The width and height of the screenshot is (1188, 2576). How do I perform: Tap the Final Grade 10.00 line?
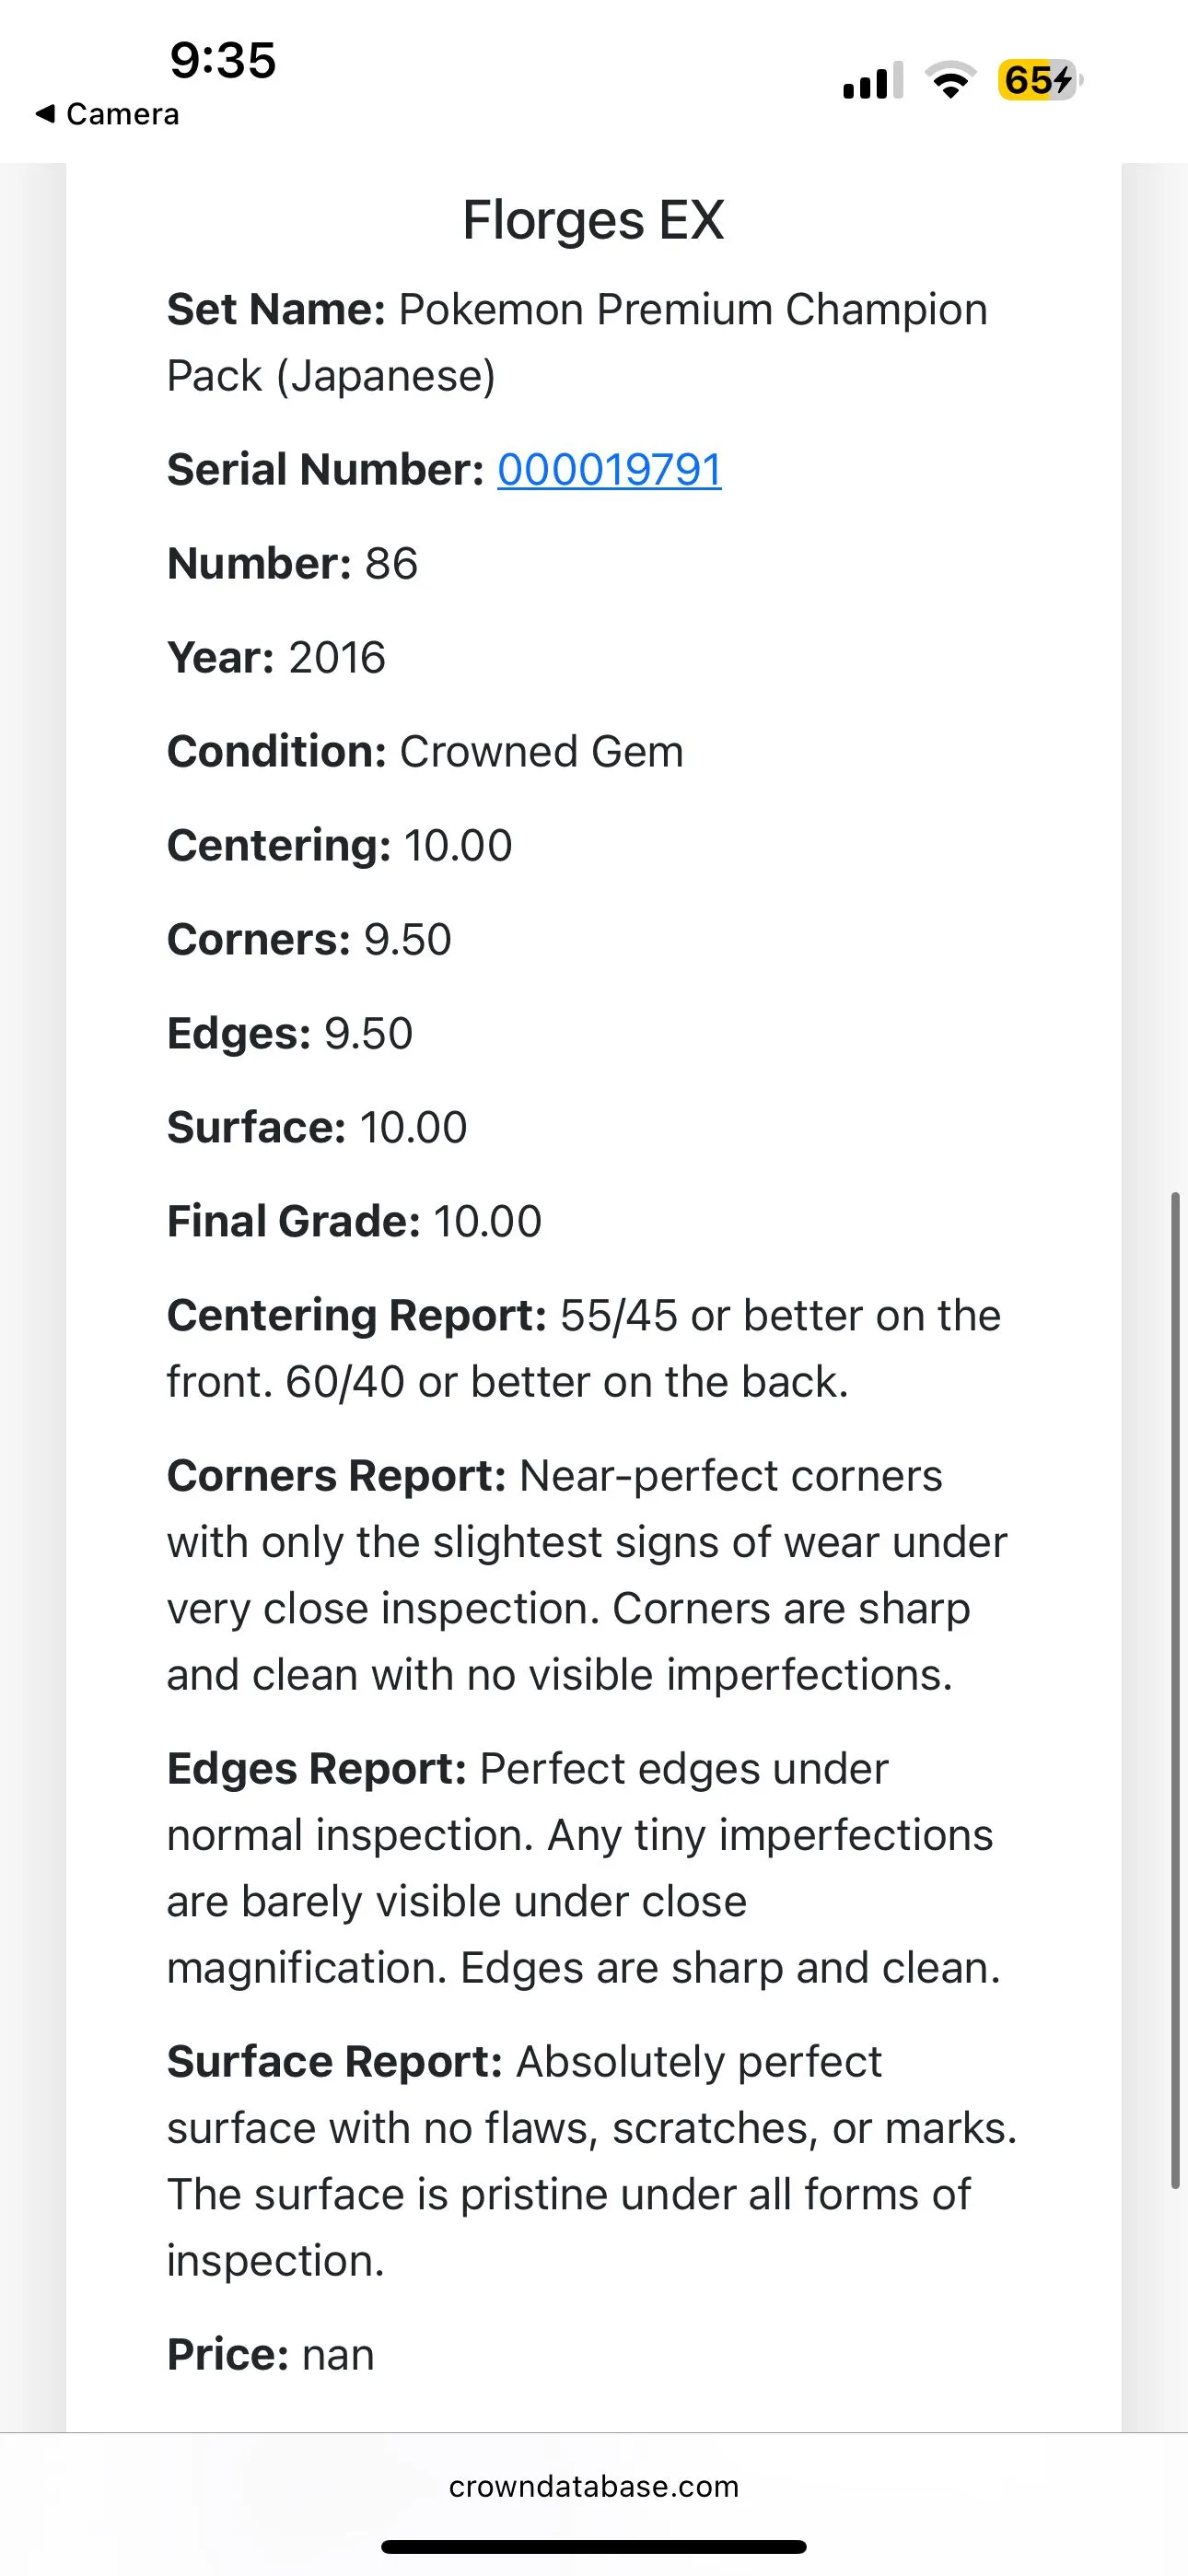[x=354, y=1221]
